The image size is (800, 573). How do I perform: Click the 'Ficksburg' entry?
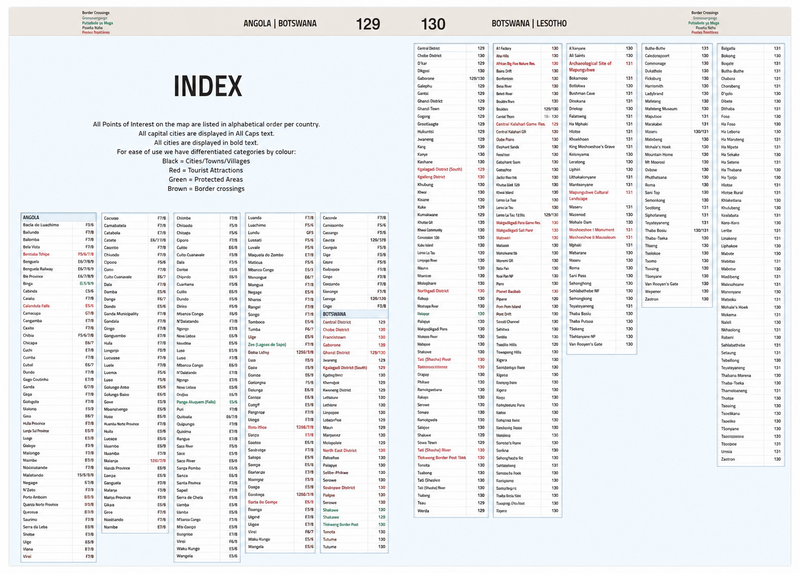point(653,79)
